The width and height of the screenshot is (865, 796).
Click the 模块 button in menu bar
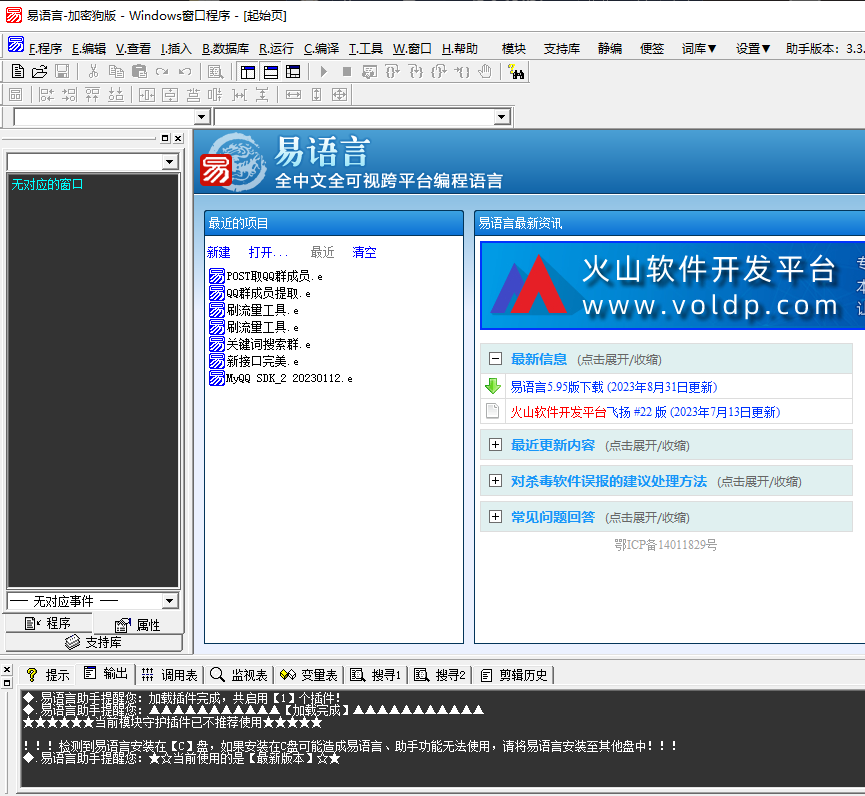point(514,49)
